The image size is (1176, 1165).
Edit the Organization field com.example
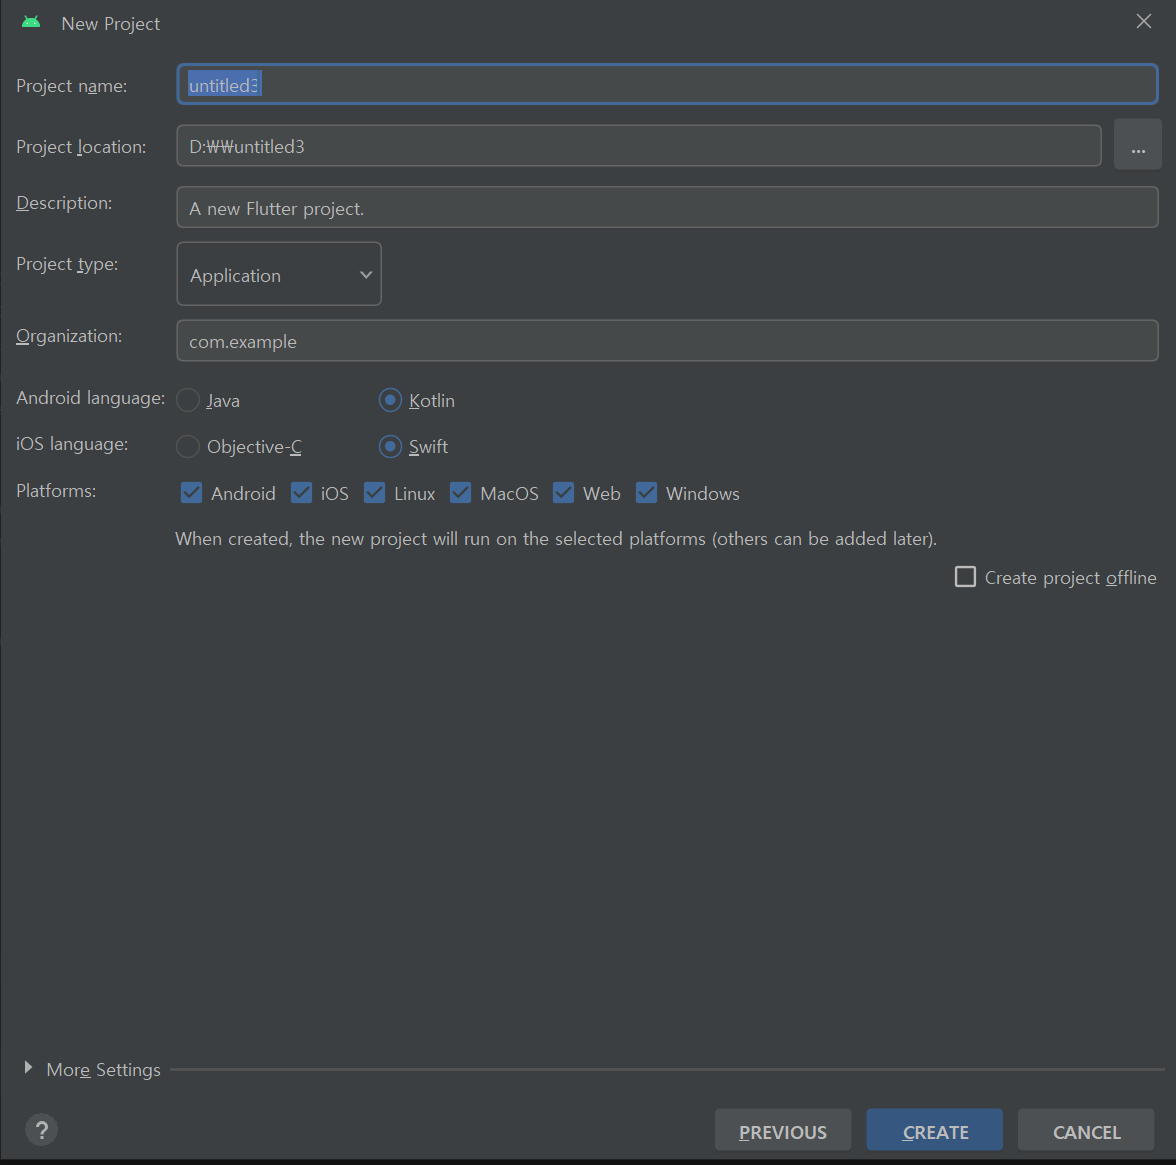668,341
